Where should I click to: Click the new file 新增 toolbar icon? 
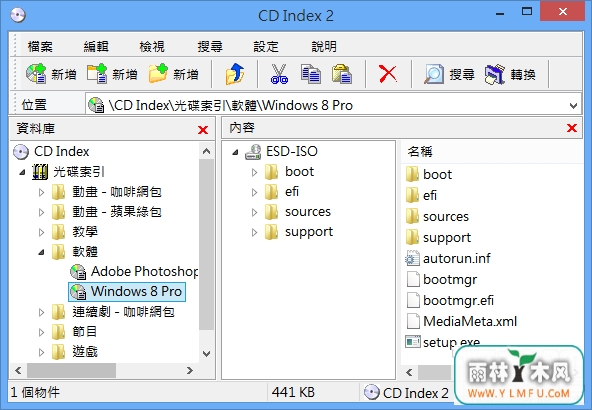point(97,74)
